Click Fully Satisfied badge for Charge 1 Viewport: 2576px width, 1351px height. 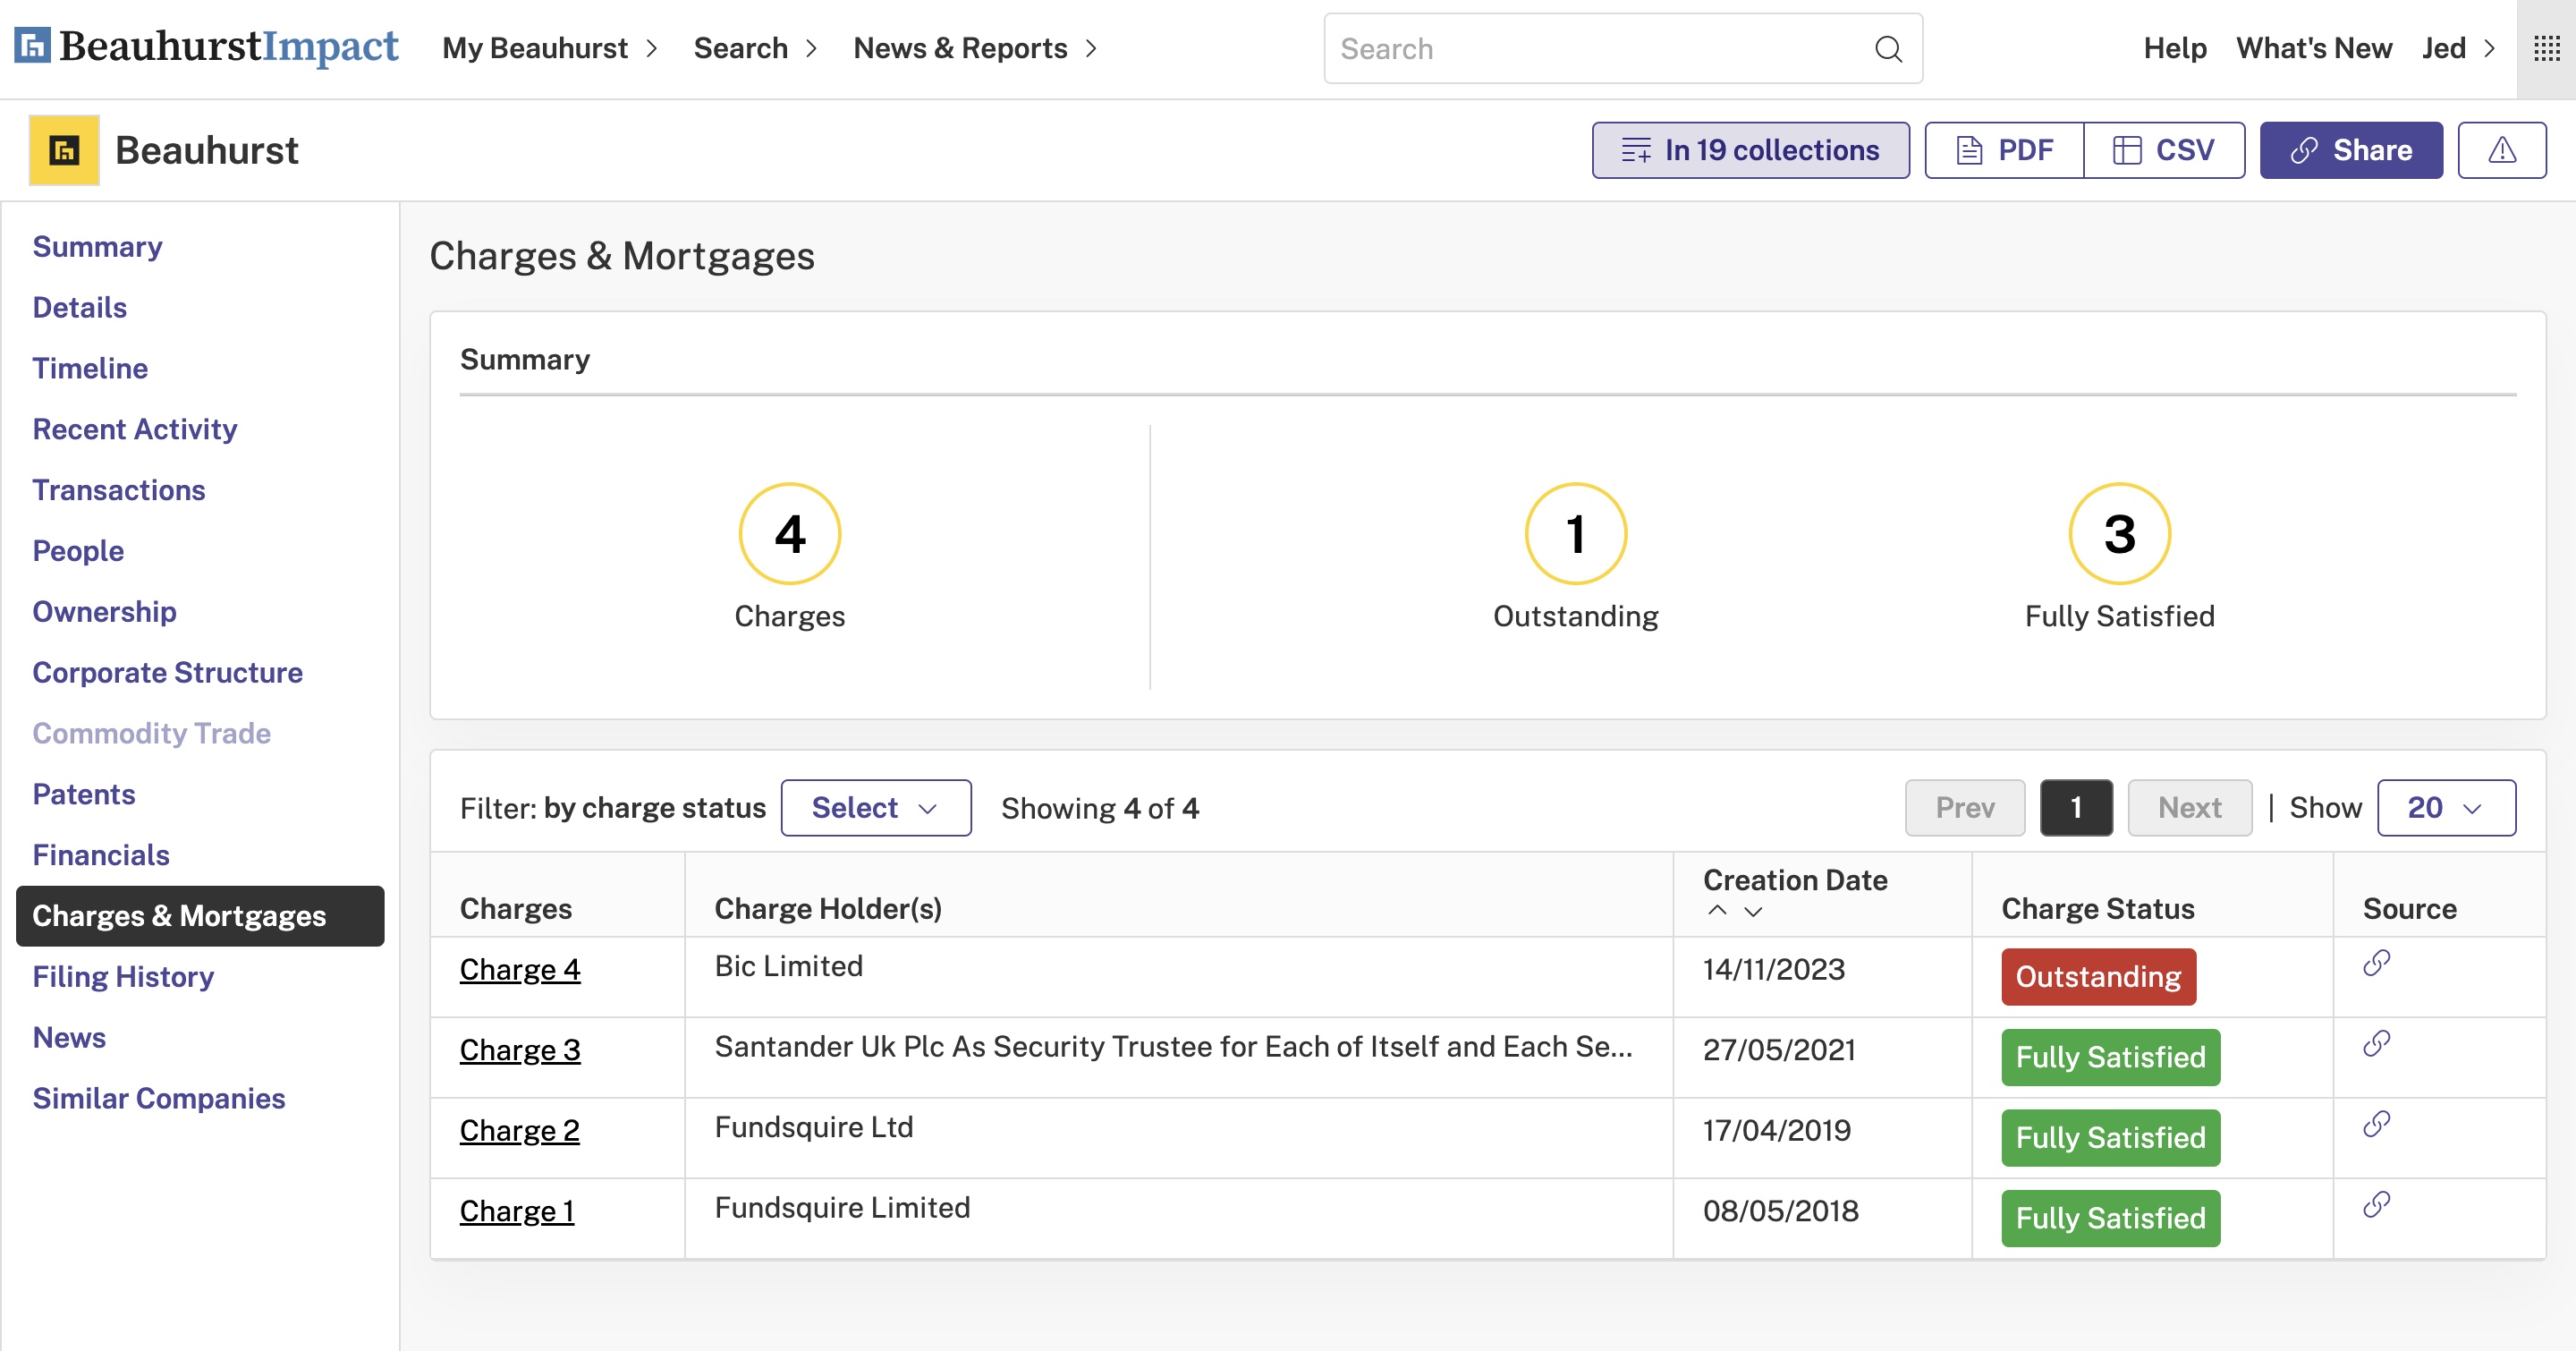2110,1219
